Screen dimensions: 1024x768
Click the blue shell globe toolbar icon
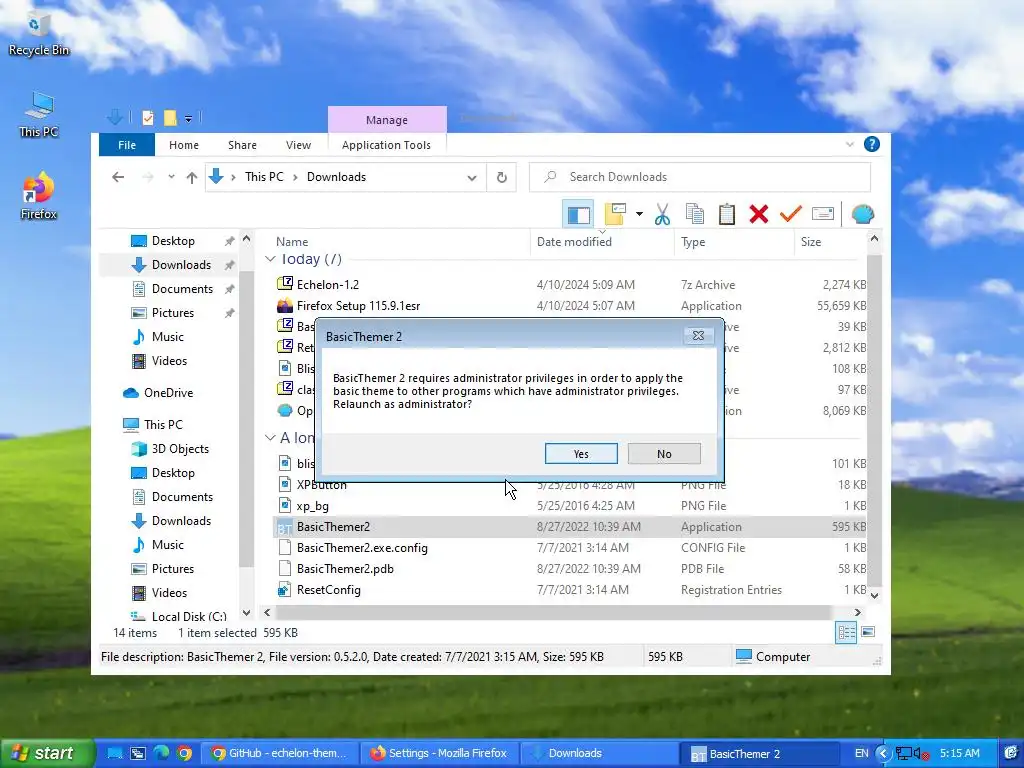click(x=863, y=214)
